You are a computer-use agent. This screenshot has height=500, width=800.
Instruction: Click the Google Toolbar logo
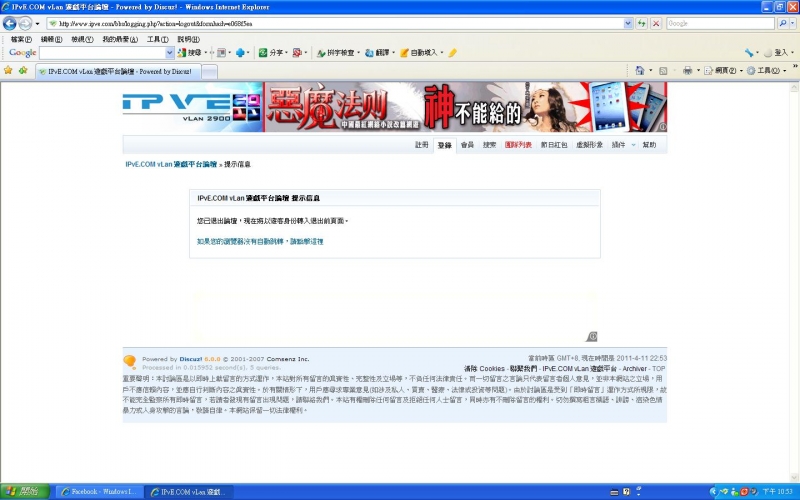pos(22,53)
